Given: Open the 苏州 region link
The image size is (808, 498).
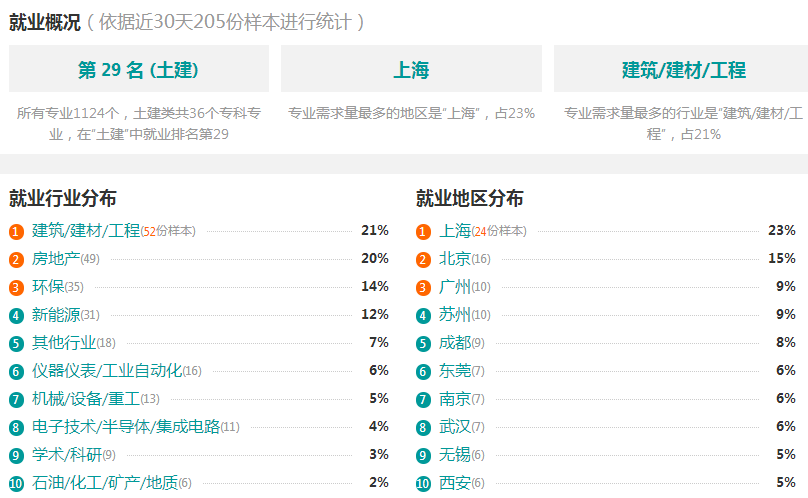Looking at the screenshot, I should tap(455, 314).
